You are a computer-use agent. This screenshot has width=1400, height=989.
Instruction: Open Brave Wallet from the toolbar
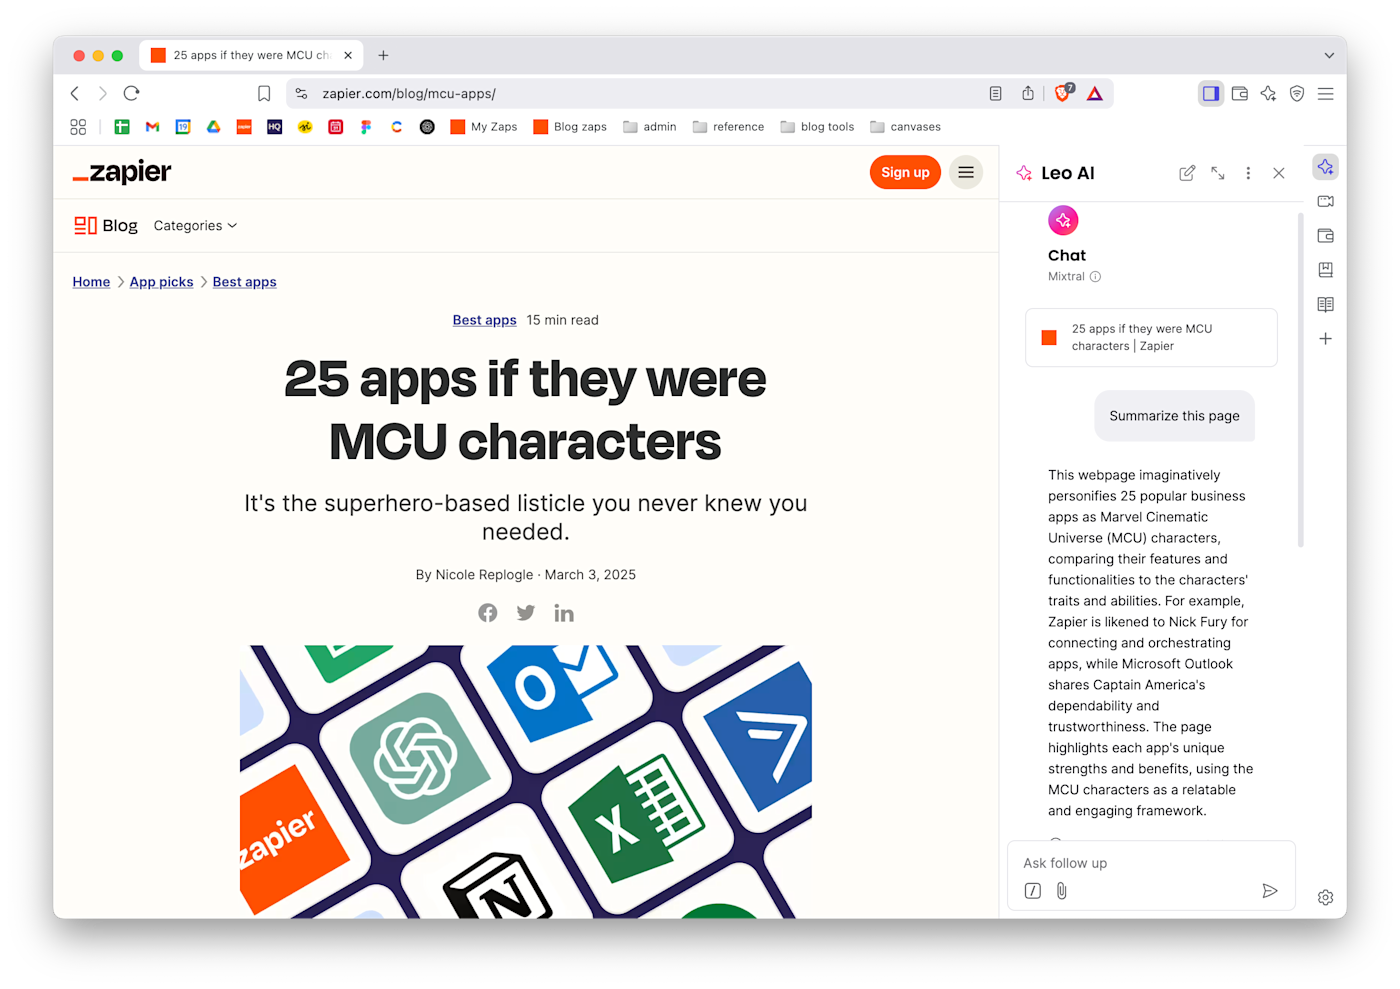pos(1240,93)
